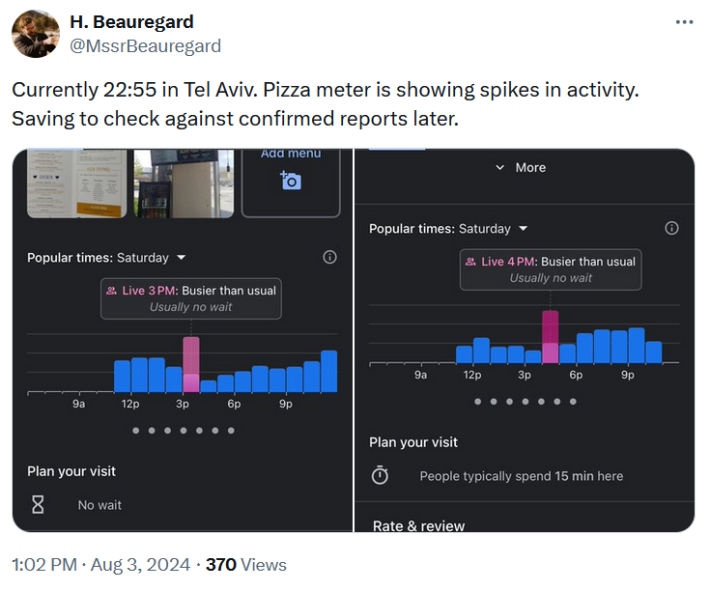
Task: Open the right Saturday day dropdown
Action: 522,229
